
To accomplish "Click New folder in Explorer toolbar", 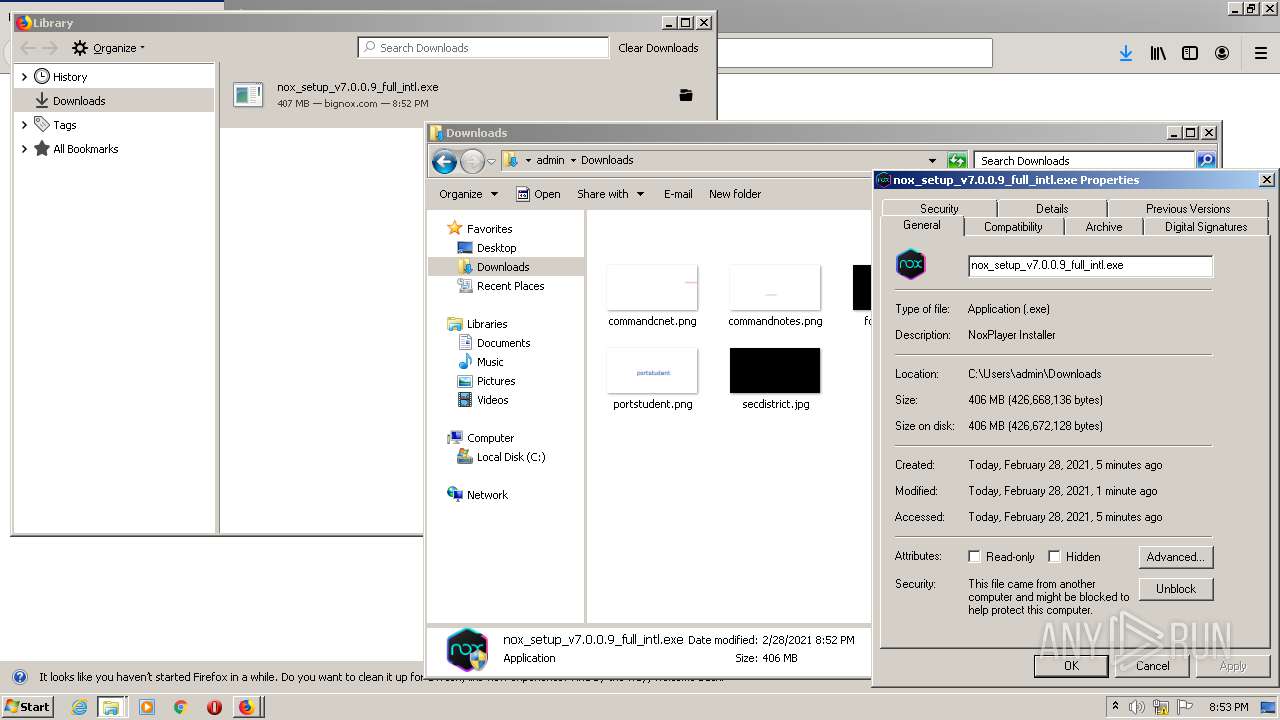I will coord(735,194).
